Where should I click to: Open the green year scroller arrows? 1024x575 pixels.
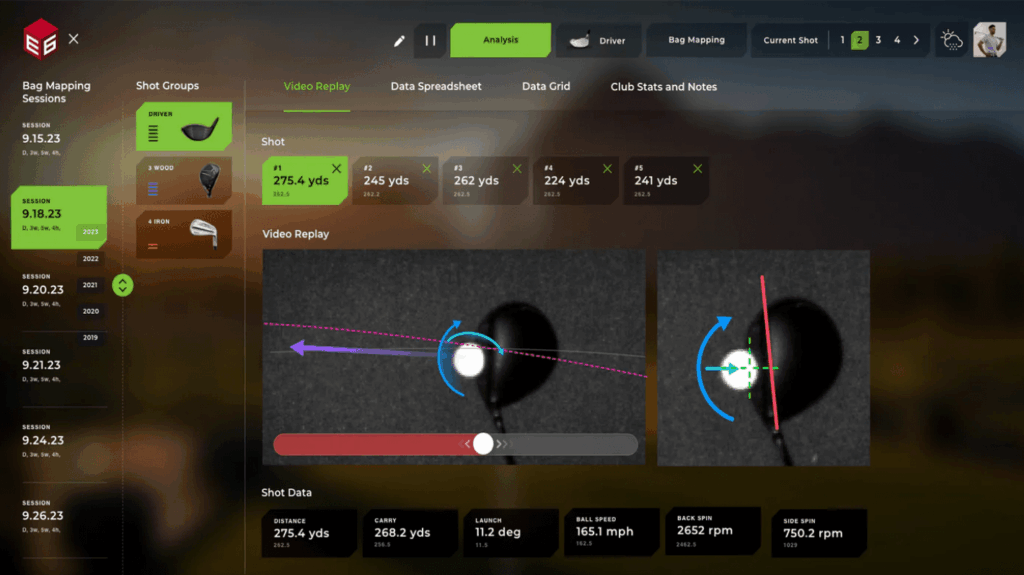[122, 285]
